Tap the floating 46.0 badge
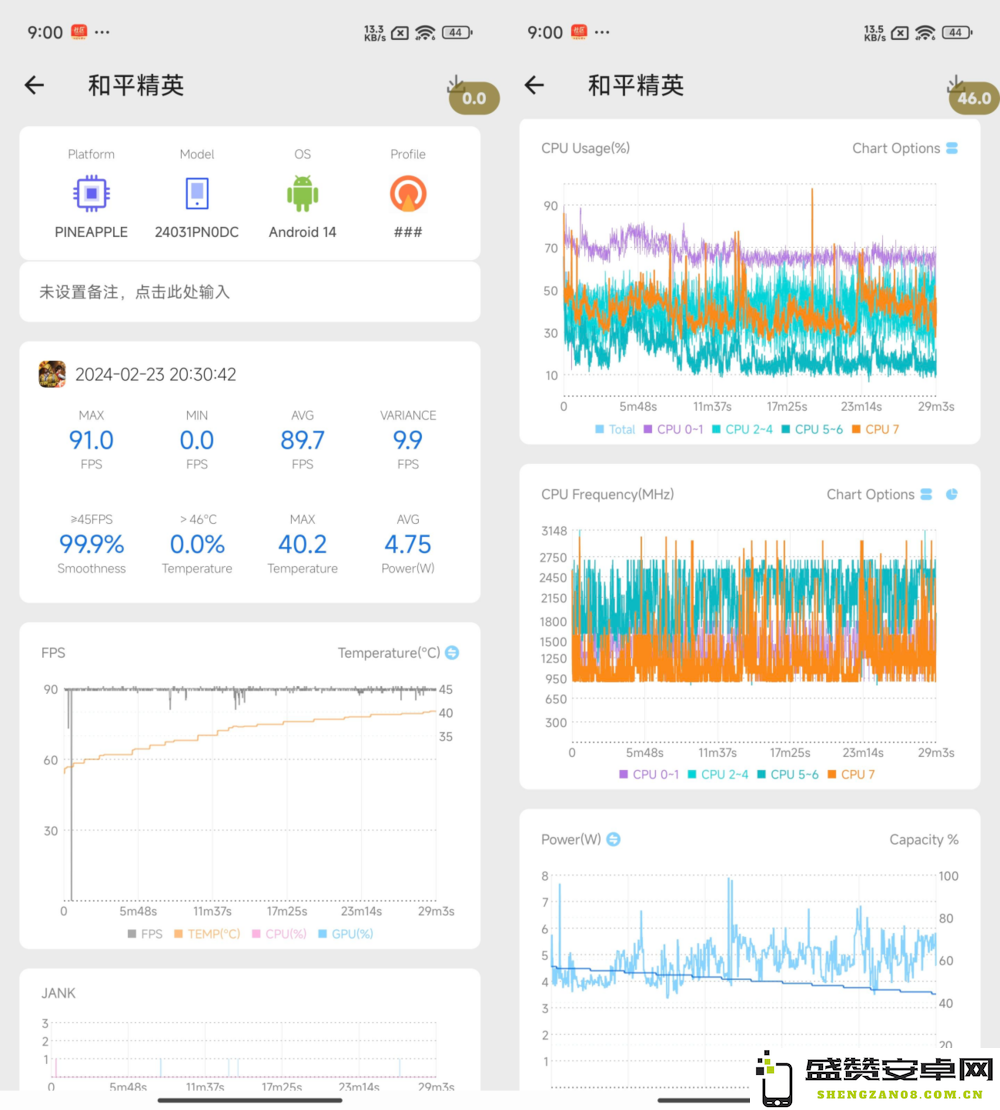Screen dimensions: 1000x1110 coord(975,98)
